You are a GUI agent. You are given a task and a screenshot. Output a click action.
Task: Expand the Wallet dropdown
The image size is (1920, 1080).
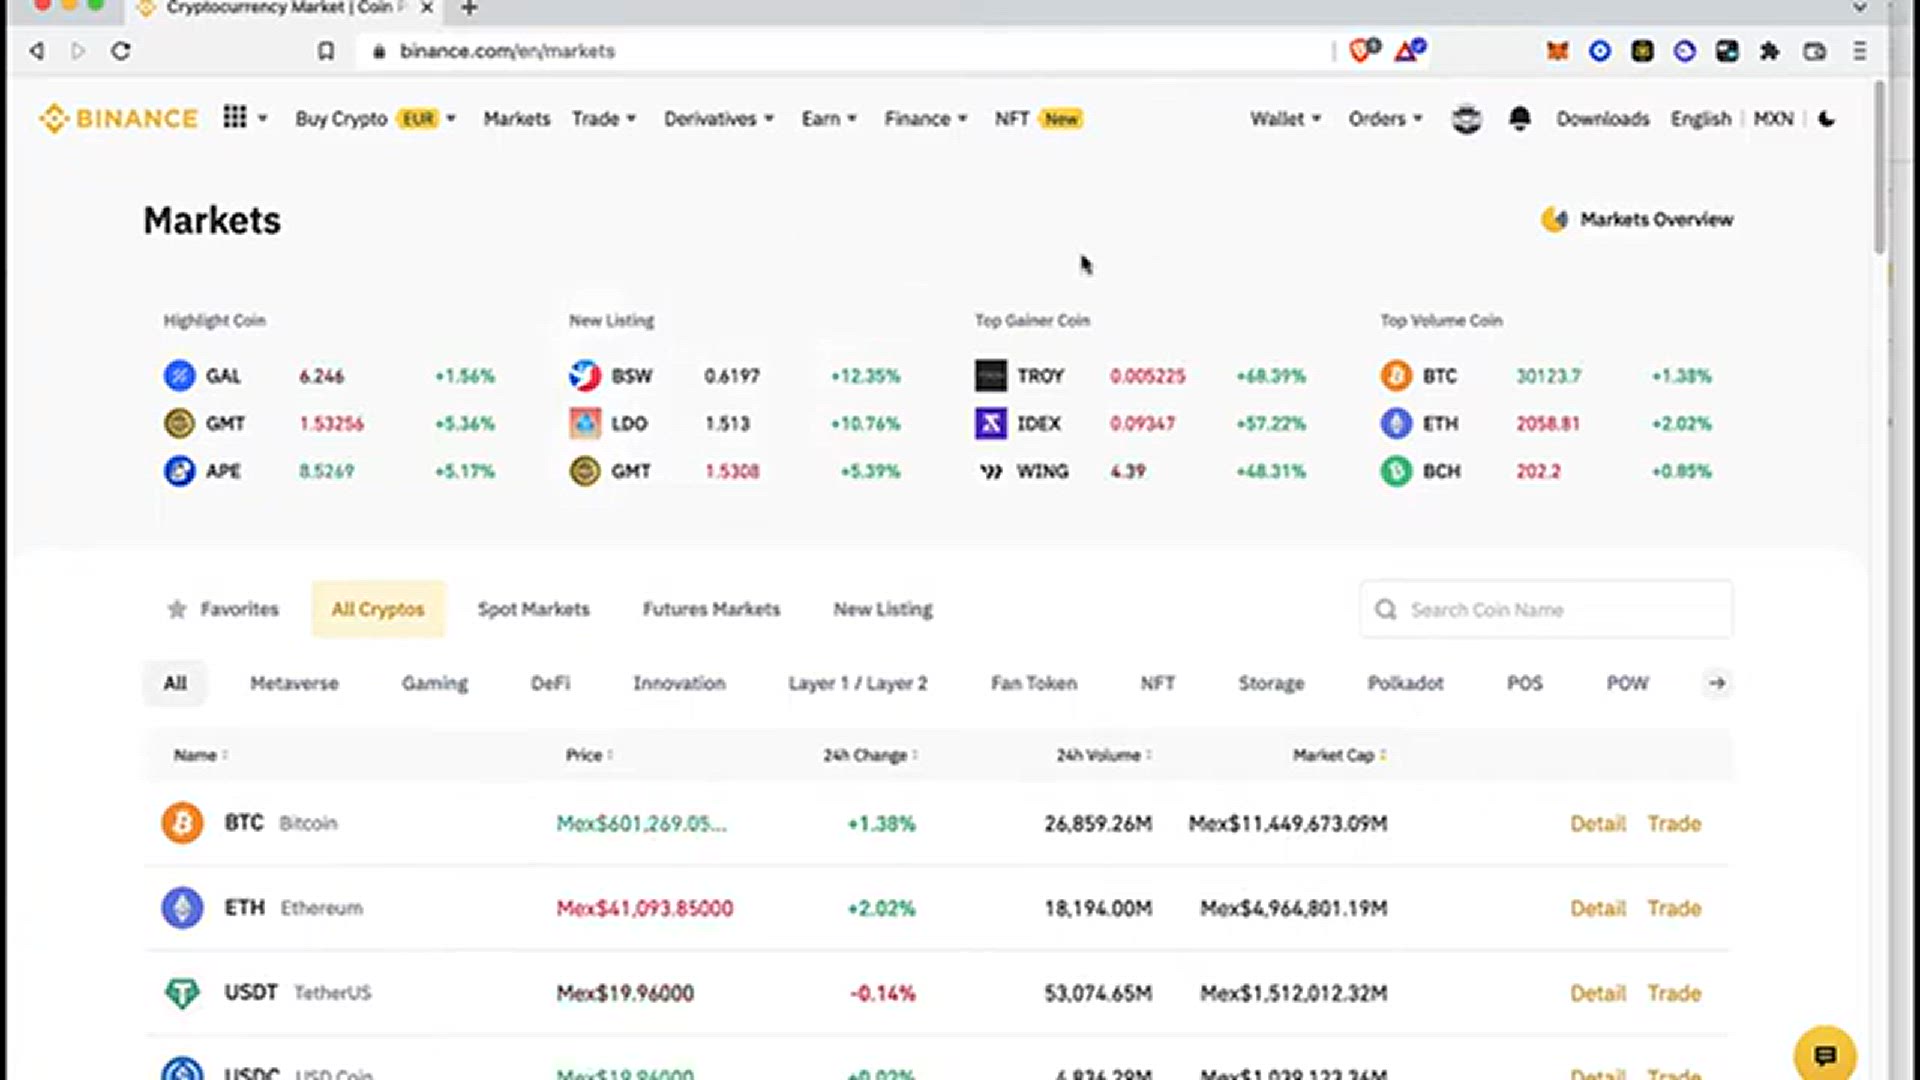click(x=1285, y=119)
